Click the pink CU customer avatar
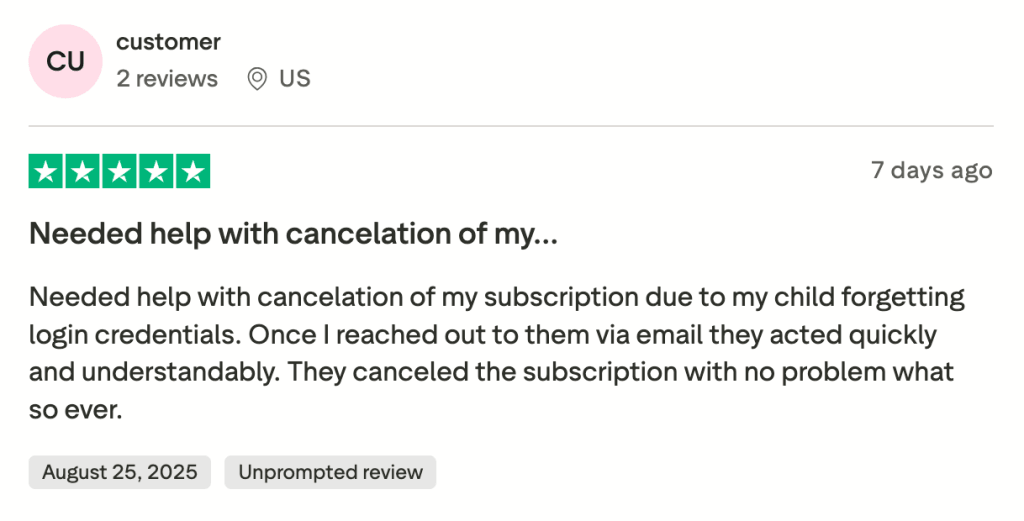Viewport: 1024px width, 521px height. click(x=66, y=62)
